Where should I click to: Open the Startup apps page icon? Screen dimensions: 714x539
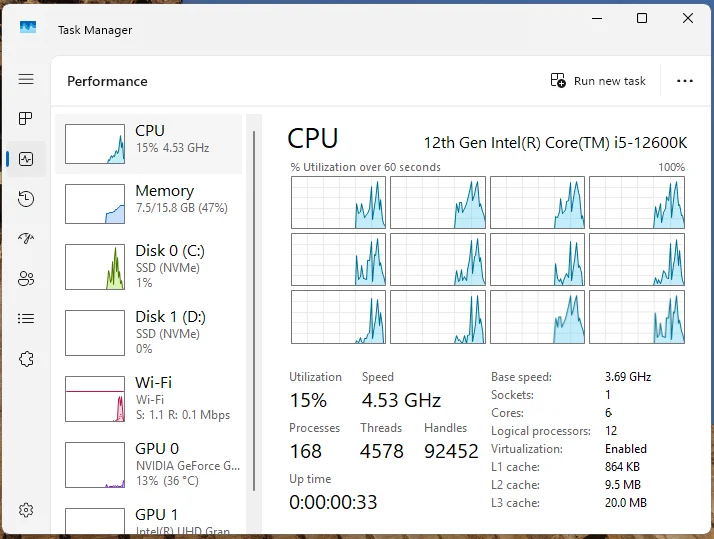(x=26, y=238)
